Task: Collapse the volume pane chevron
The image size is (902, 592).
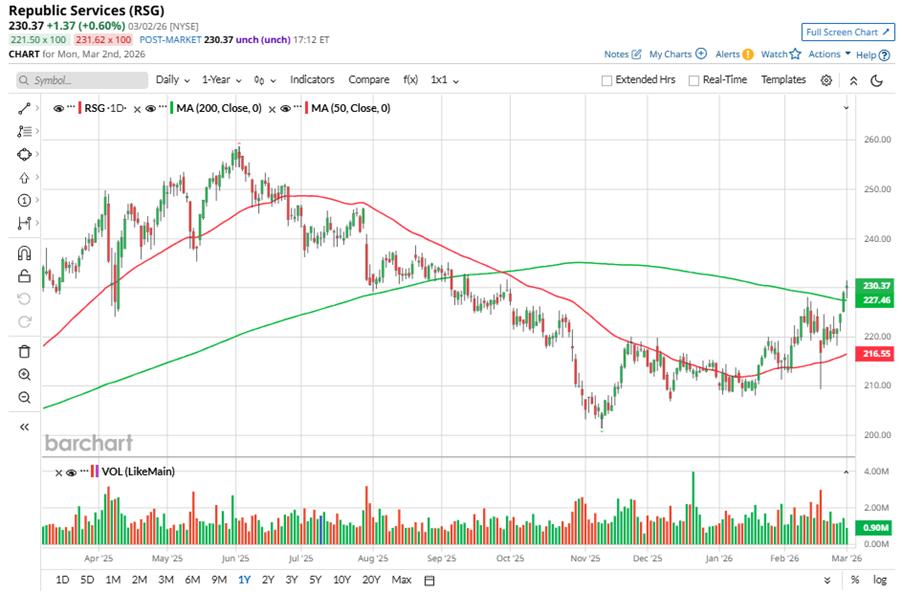Action: click(x=846, y=472)
